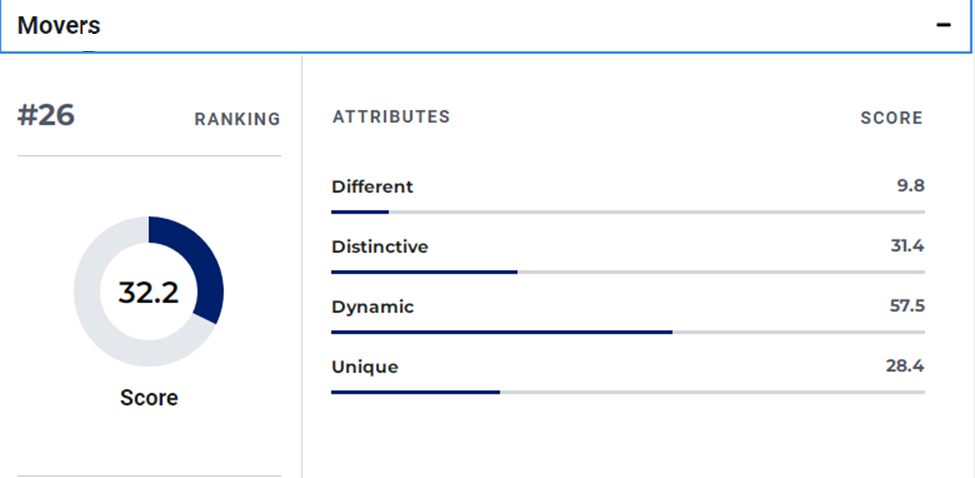
Task: Click the Score caption below donut chart
Action: point(149,397)
